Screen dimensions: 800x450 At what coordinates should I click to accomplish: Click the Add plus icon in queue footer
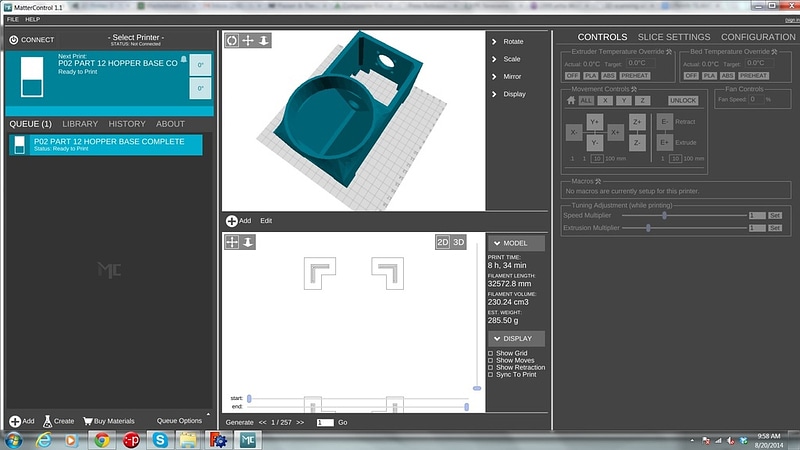coord(15,421)
